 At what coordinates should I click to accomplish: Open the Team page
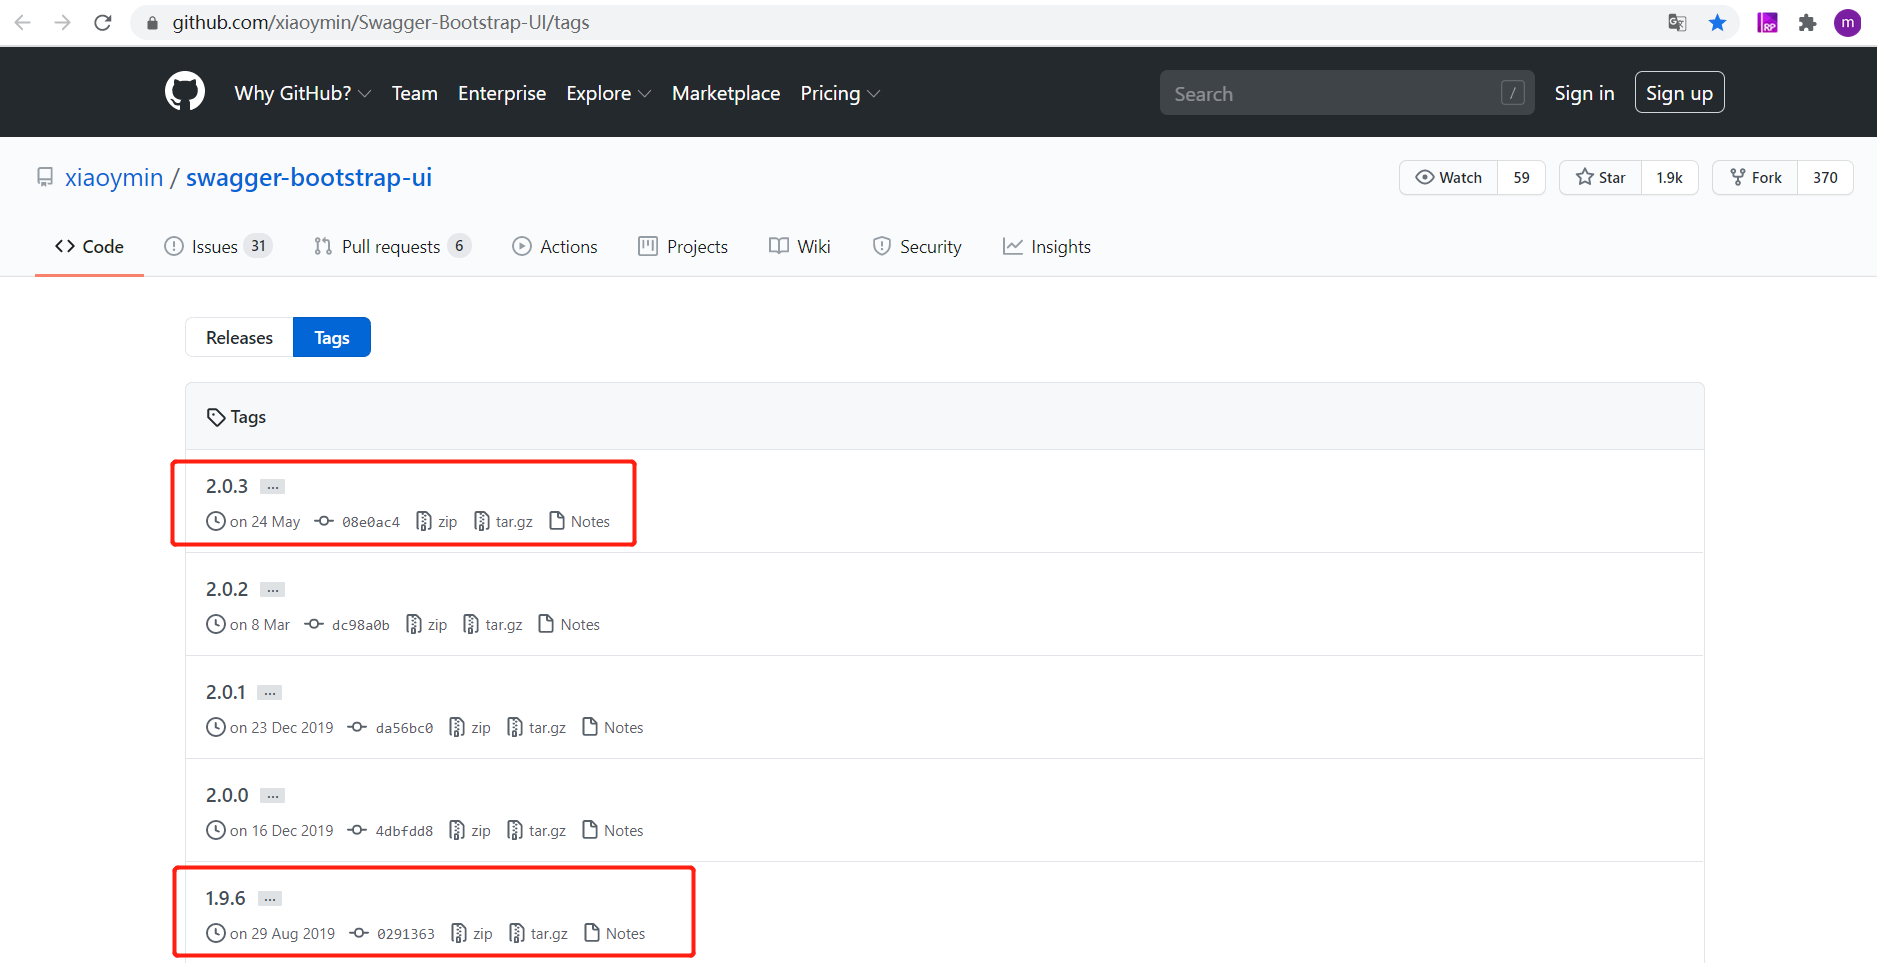tap(414, 93)
